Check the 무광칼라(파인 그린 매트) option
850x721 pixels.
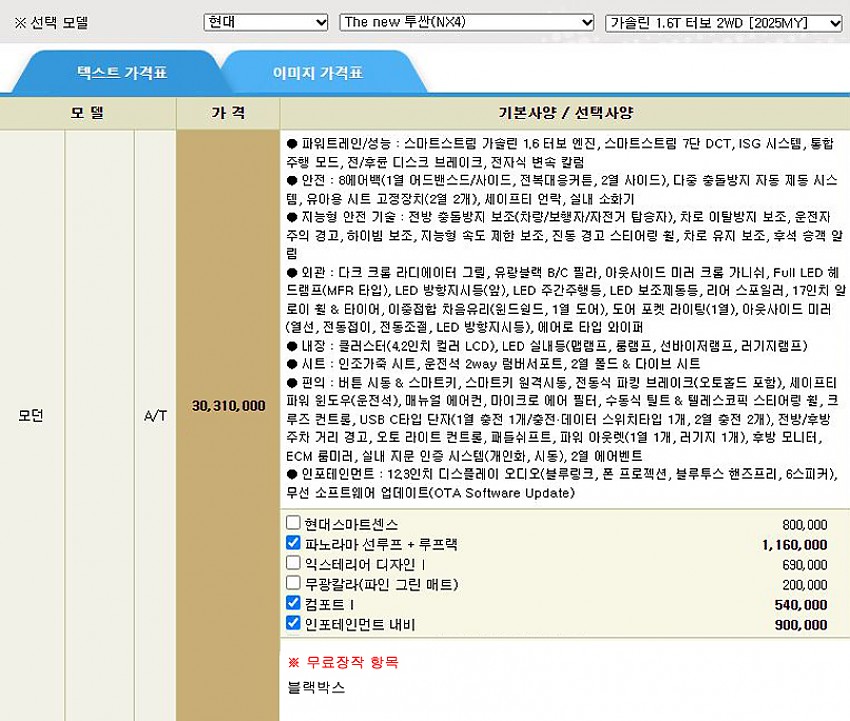pos(293,584)
